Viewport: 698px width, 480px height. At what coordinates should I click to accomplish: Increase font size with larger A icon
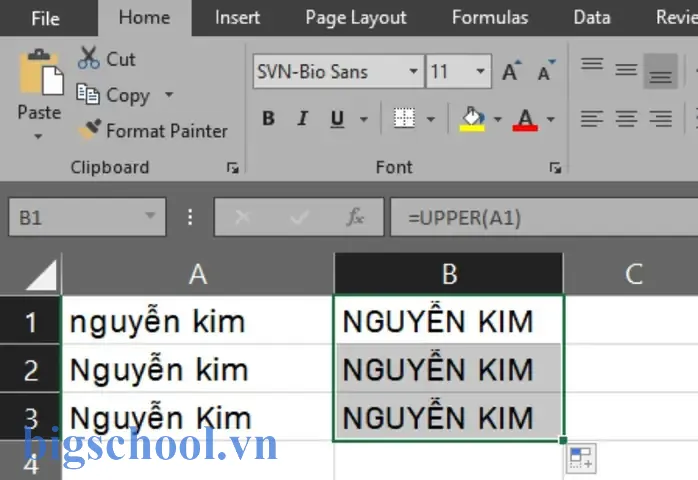(x=511, y=71)
